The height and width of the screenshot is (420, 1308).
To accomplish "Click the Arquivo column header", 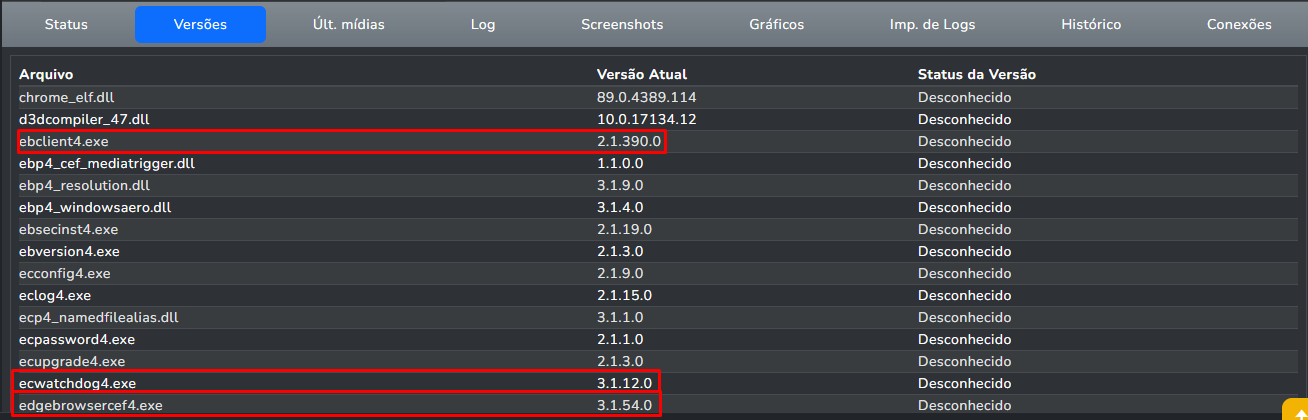I will click(46, 75).
